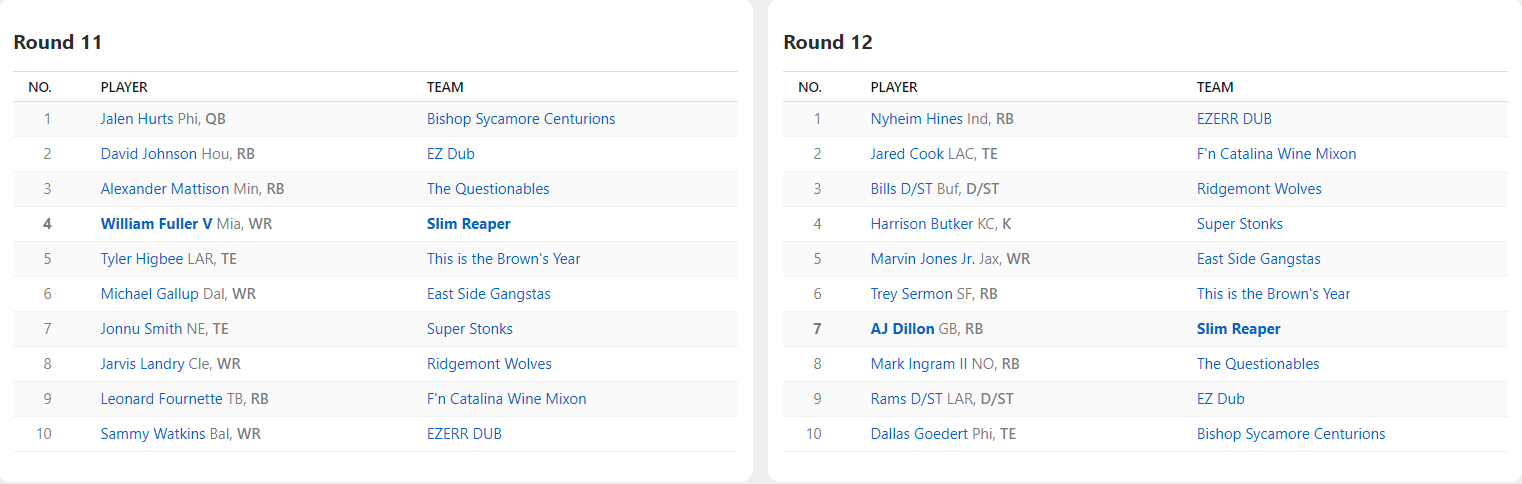Select William Fuller V player link
The width and height of the screenshot is (1522, 484).
click(x=156, y=224)
